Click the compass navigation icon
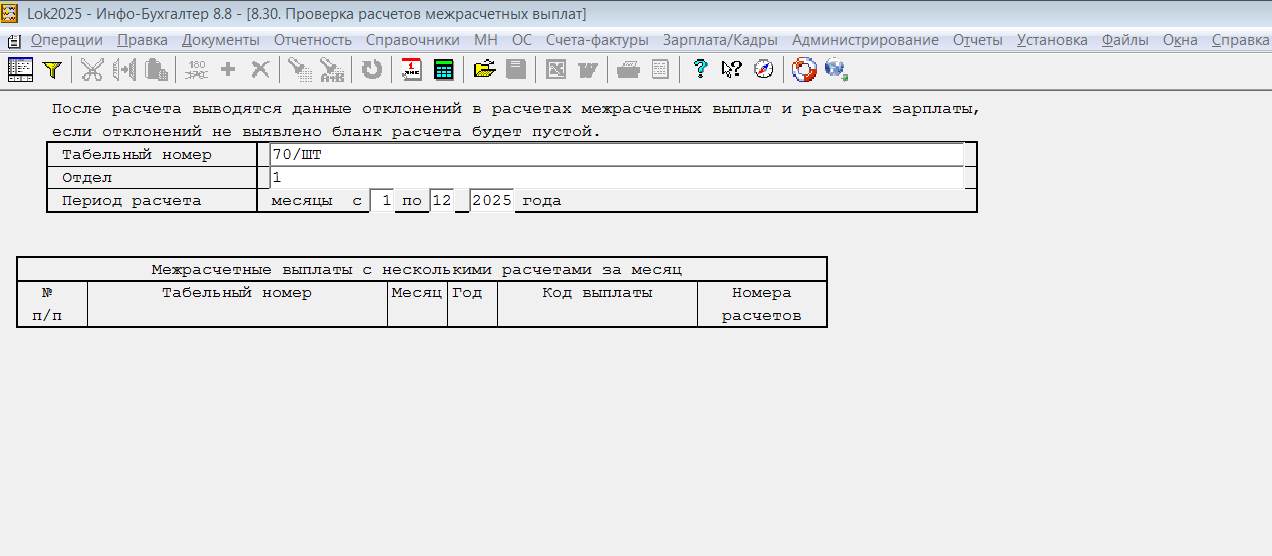The width and height of the screenshot is (1272, 556). pyautogui.click(x=763, y=69)
